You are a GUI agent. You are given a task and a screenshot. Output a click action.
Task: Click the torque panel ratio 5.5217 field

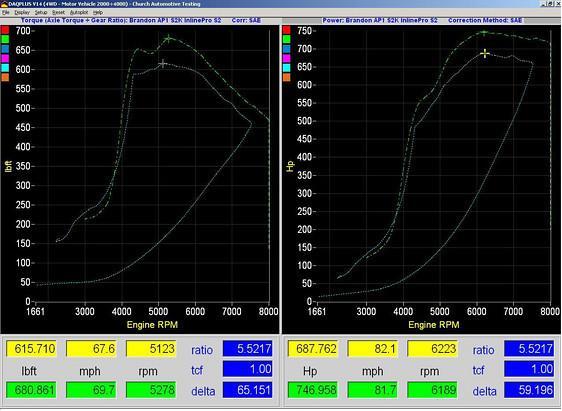click(x=247, y=349)
